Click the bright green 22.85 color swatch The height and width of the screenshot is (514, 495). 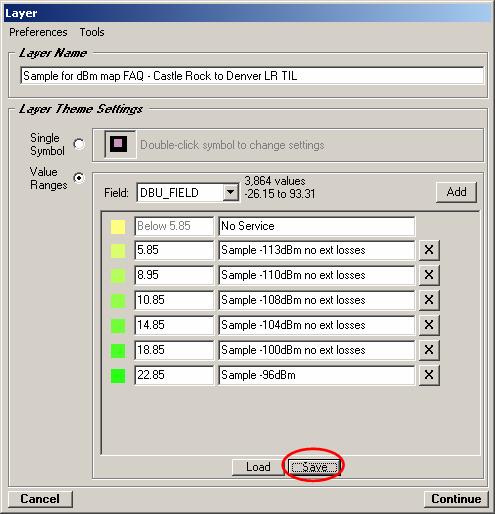coord(118,376)
